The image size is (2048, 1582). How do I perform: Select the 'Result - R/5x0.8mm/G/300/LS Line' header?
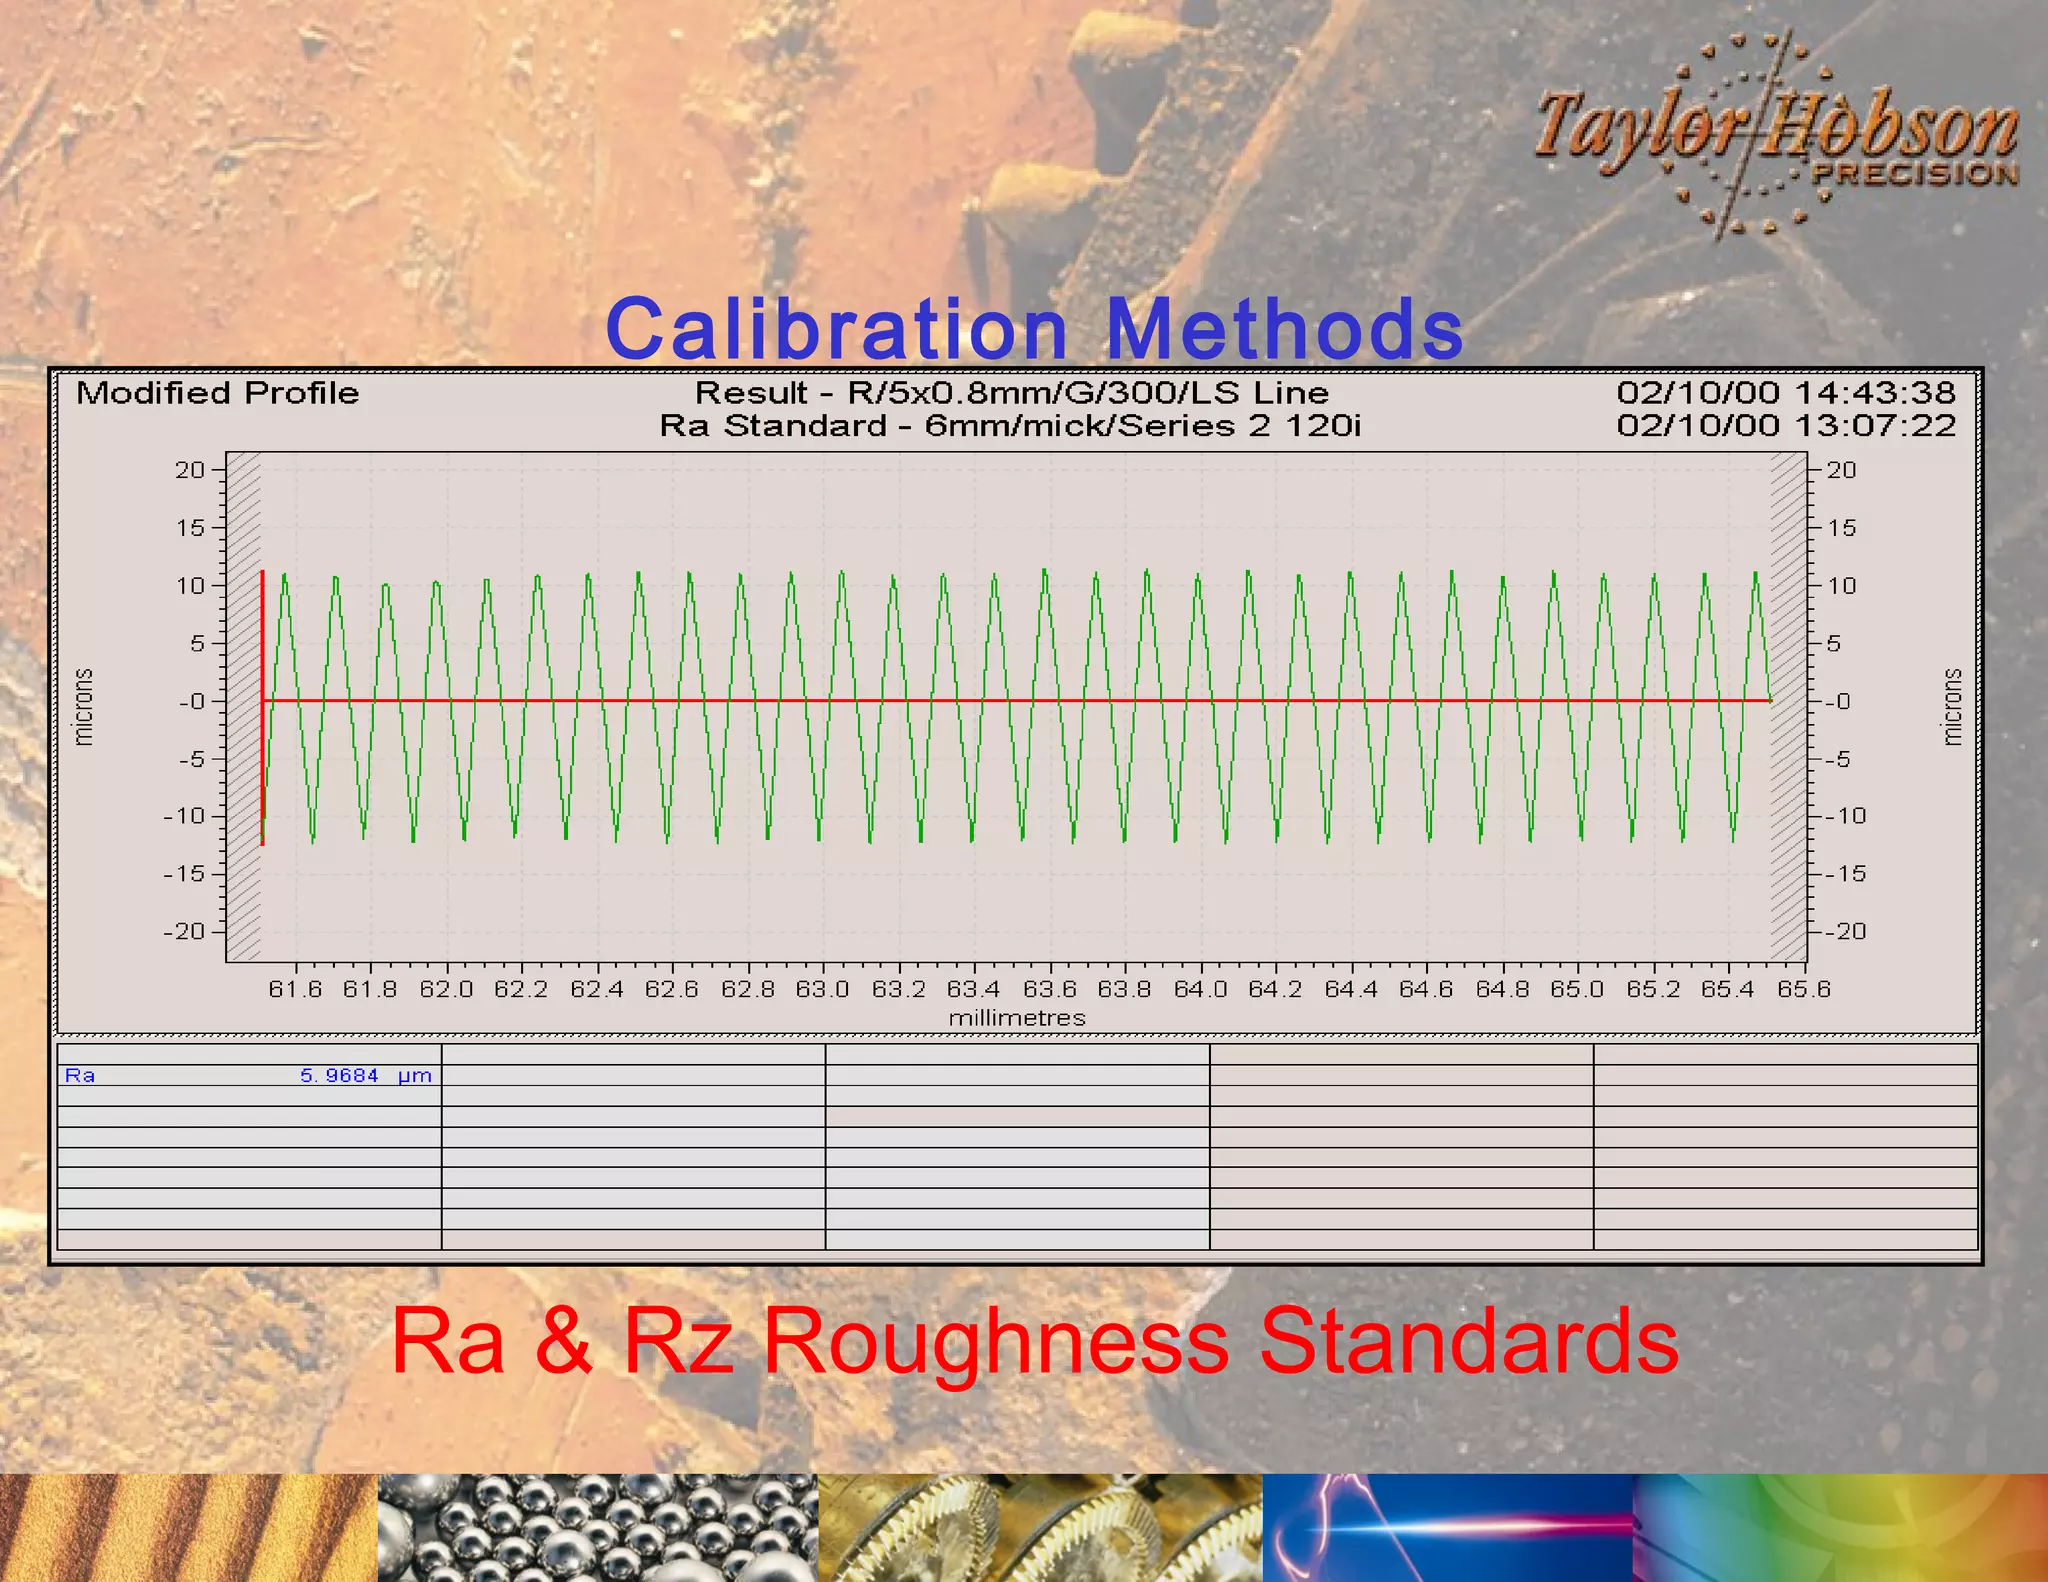(x=1012, y=393)
